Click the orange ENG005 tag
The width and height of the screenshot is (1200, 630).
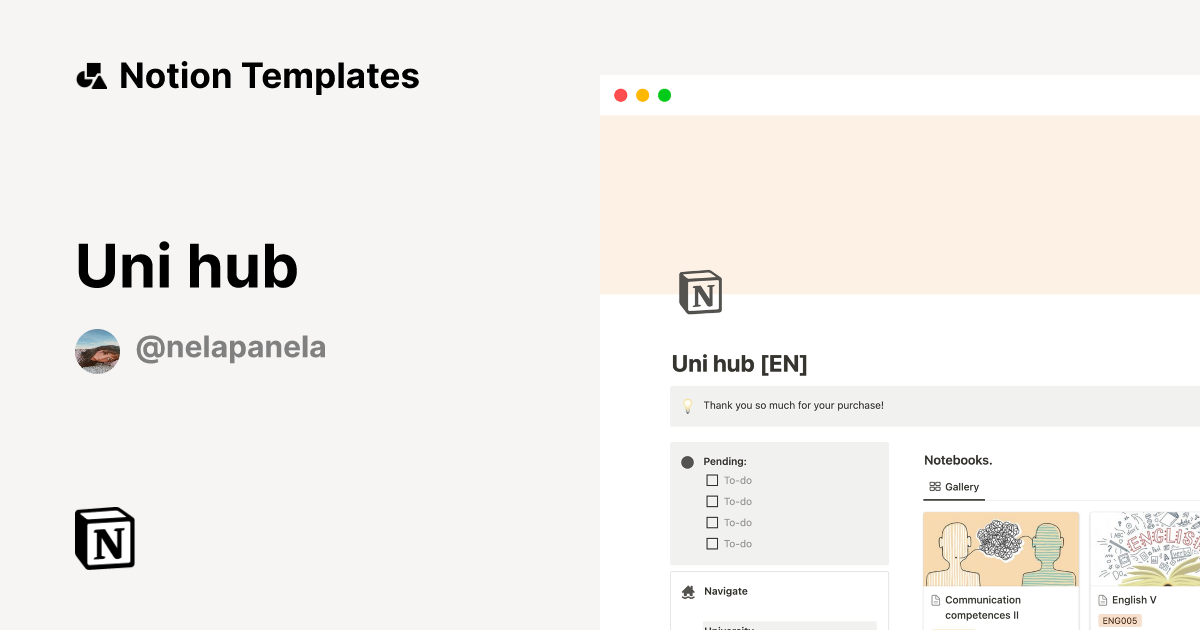click(x=1120, y=620)
